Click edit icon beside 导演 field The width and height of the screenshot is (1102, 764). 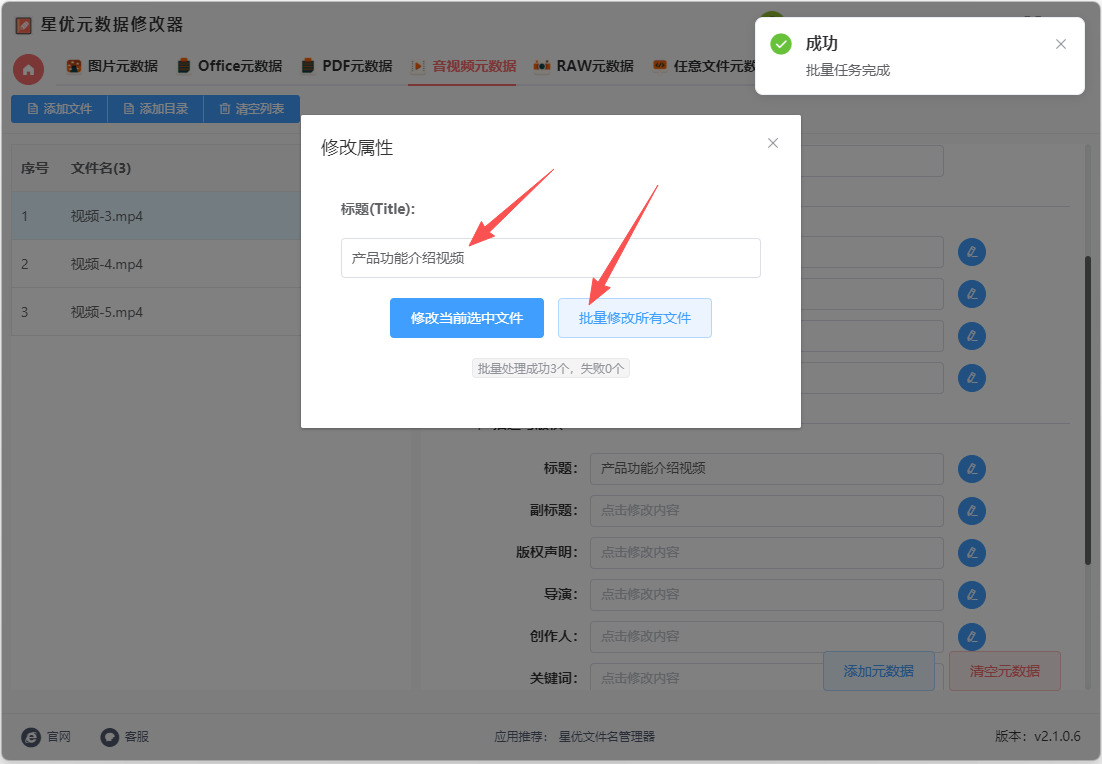[971, 595]
